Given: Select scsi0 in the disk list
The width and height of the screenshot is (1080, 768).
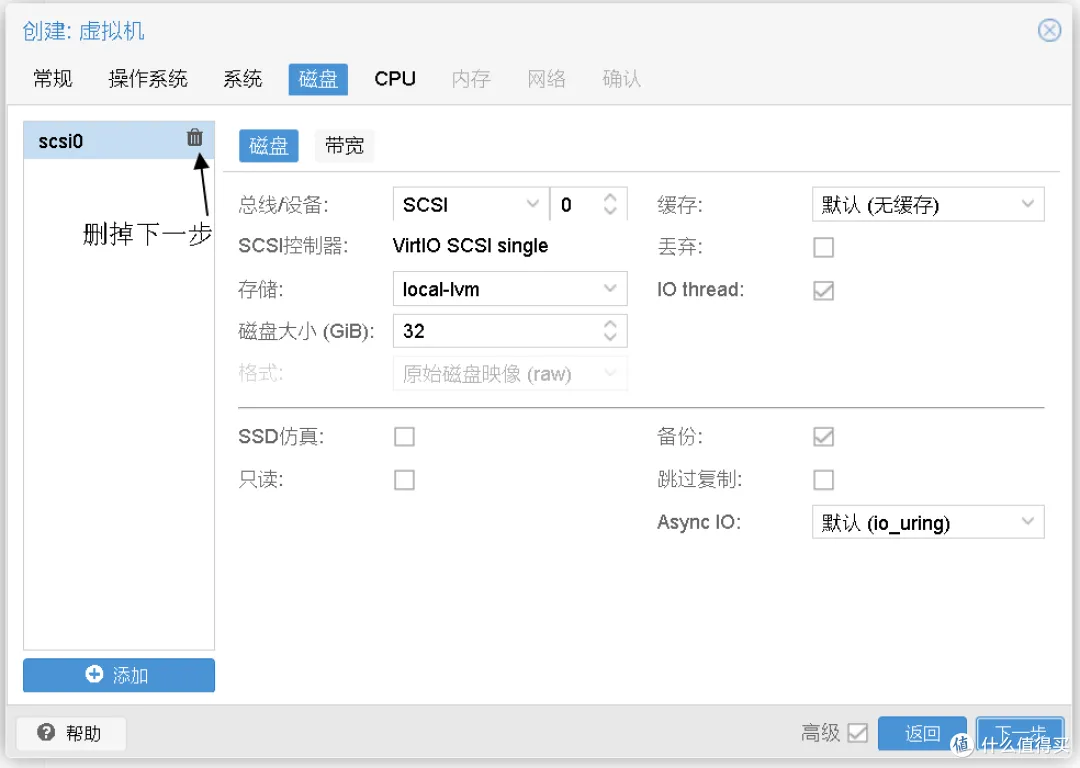Looking at the screenshot, I should pyautogui.click(x=100, y=141).
